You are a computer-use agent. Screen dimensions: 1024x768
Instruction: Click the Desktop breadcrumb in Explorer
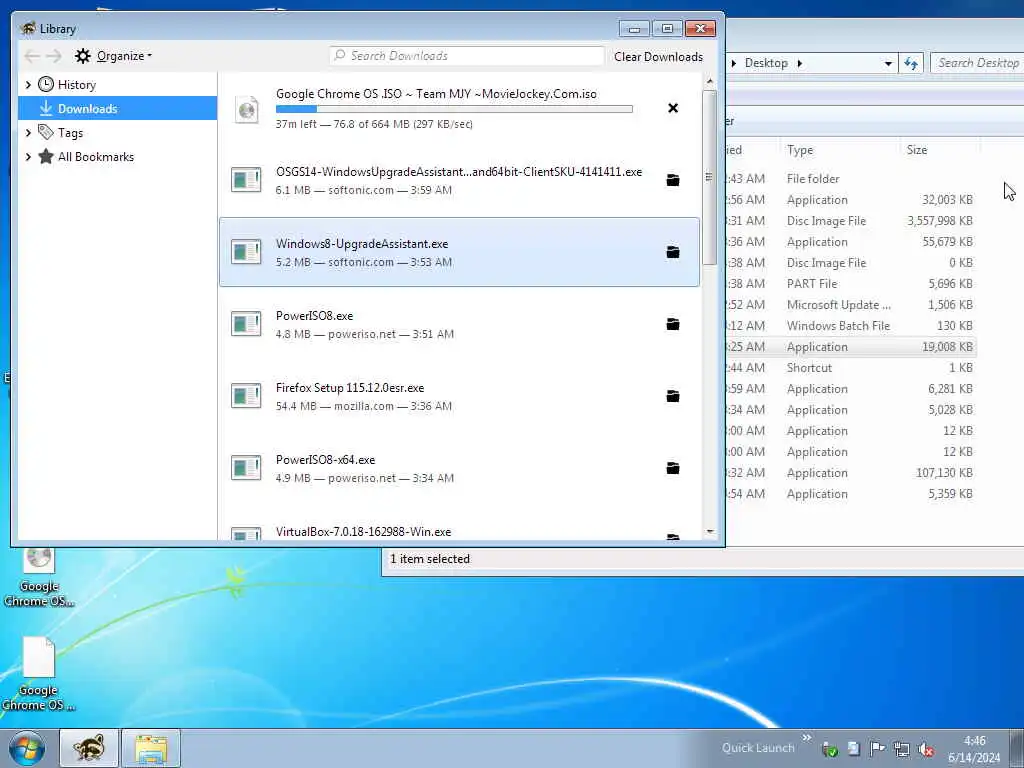tap(766, 63)
